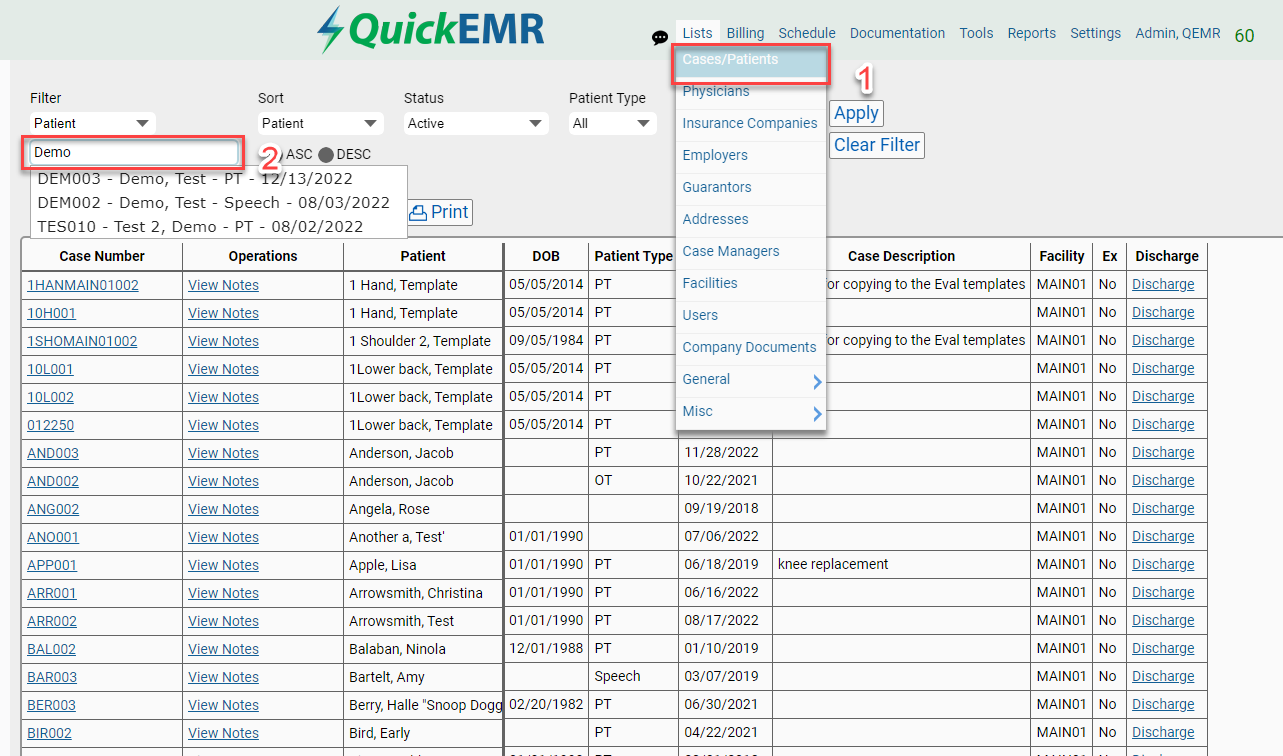Choose Guarantors from the Lists menu
This screenshot has height=756, width=1283.
click(x=751, y=188)
